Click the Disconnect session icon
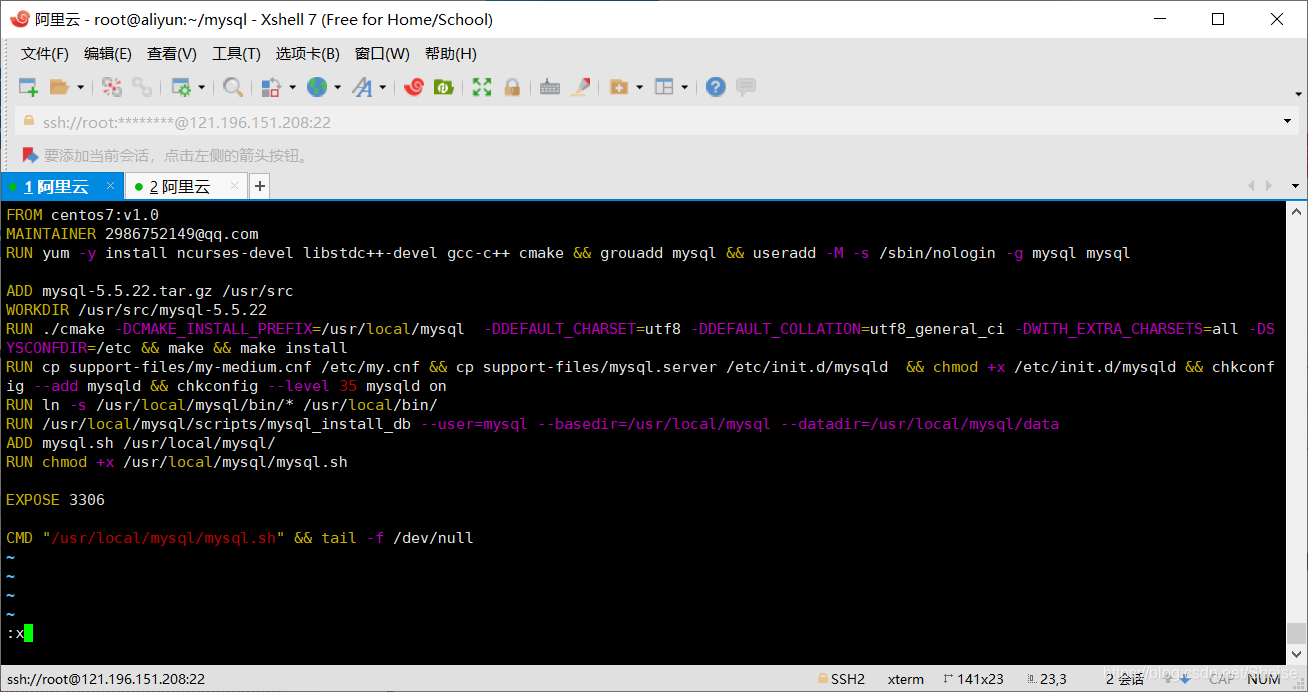Screen dimensions: 1308x692 [x=112, y=87]
